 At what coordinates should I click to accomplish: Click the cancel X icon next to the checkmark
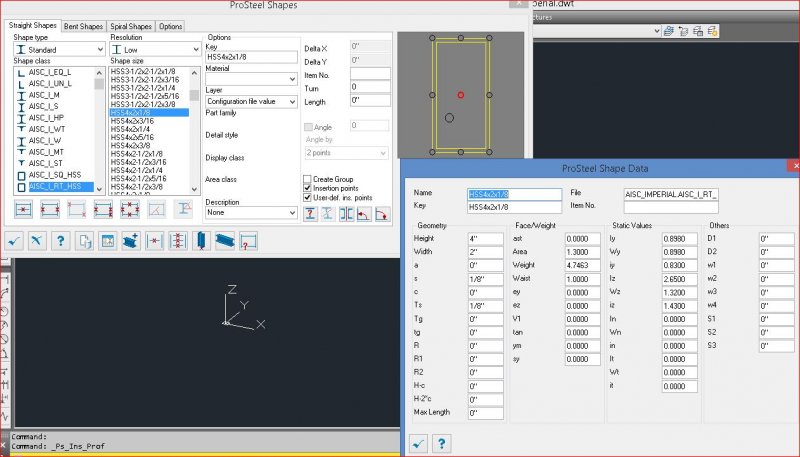tap(36, 241)
